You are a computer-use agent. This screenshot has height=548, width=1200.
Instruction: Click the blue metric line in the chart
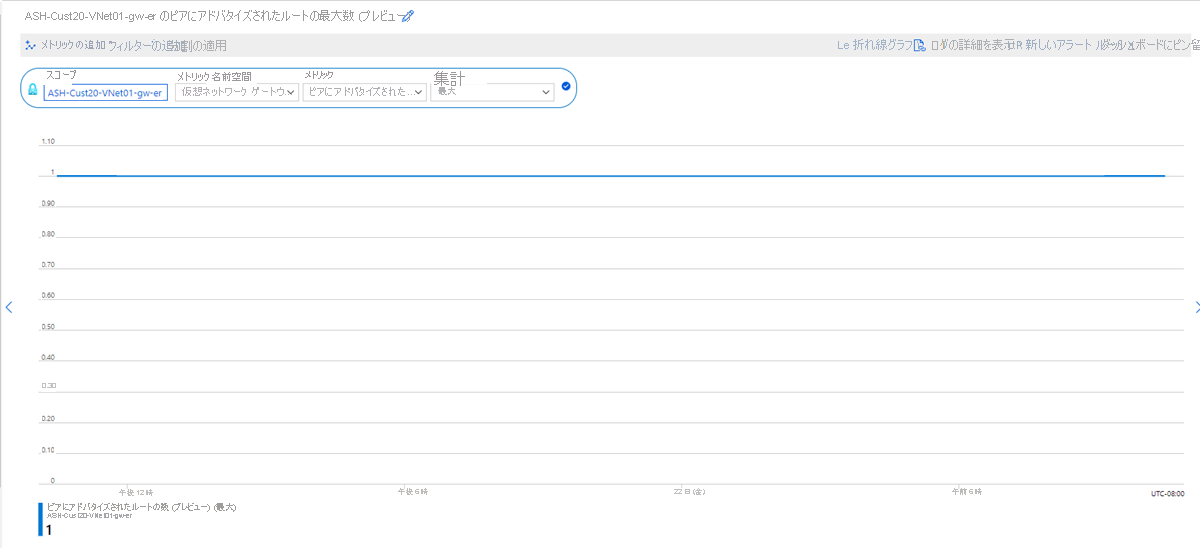click(610, 175)
